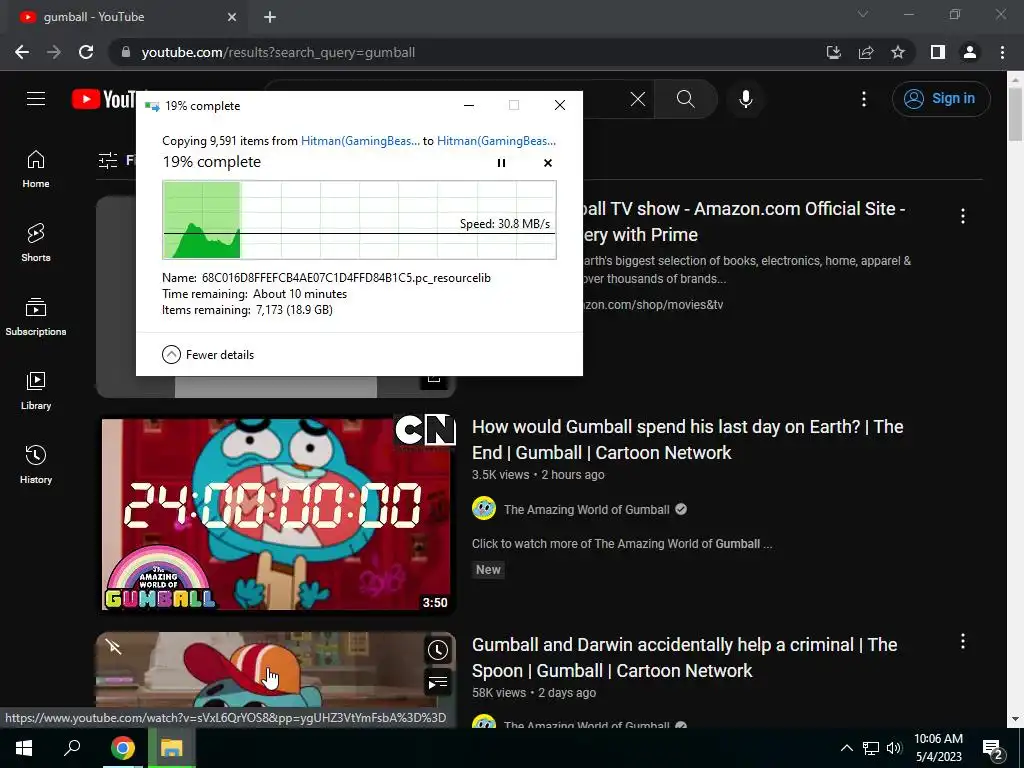Toggle Chrome side panel
The image size is (1024, 768).
[938, 52]
